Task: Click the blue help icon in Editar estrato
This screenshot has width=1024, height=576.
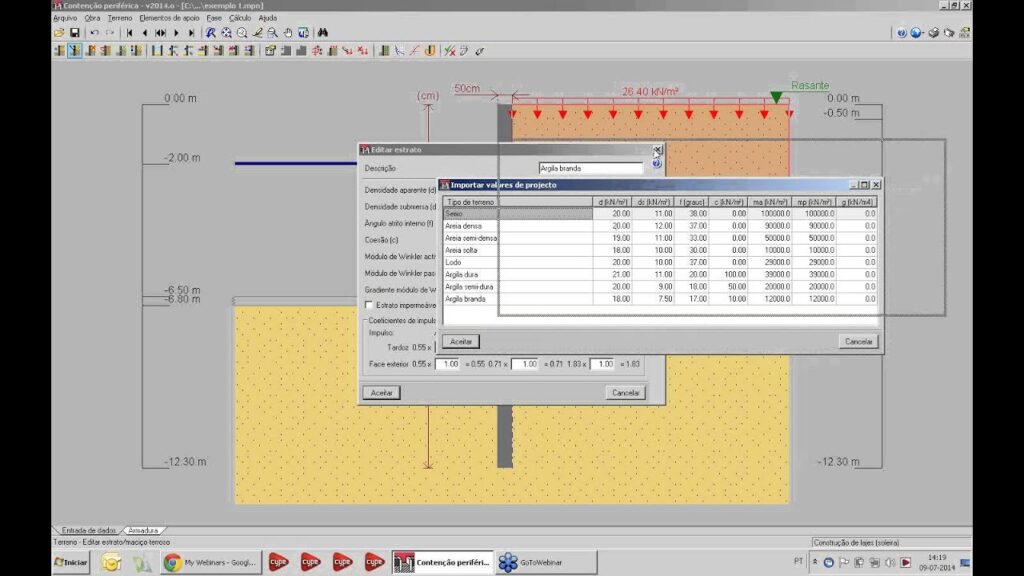Action: (x=657, y=163)
